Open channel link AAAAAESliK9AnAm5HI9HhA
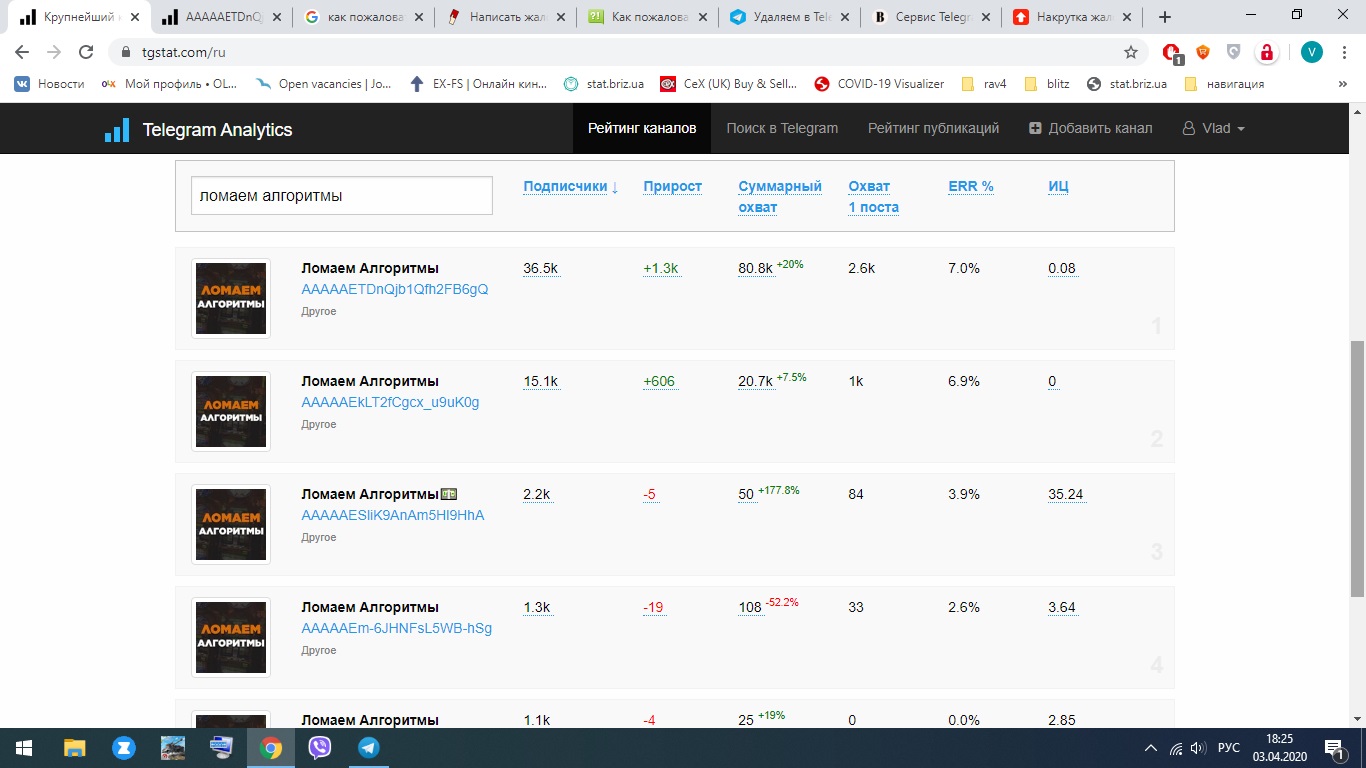Viewport: 1366px width, 768px height. pyautogui.click(x=392, y=515)
